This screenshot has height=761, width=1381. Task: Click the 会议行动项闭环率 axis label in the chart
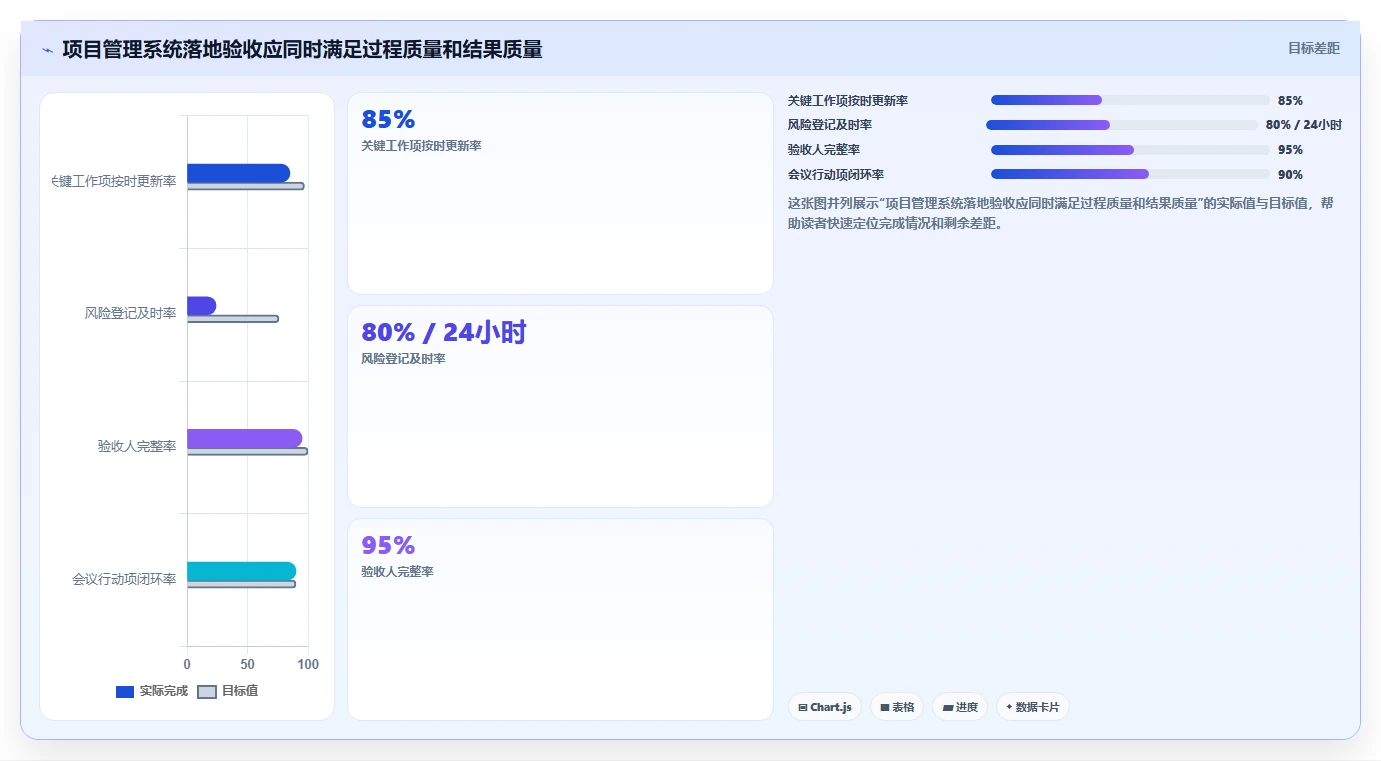(x=124, y=579)
